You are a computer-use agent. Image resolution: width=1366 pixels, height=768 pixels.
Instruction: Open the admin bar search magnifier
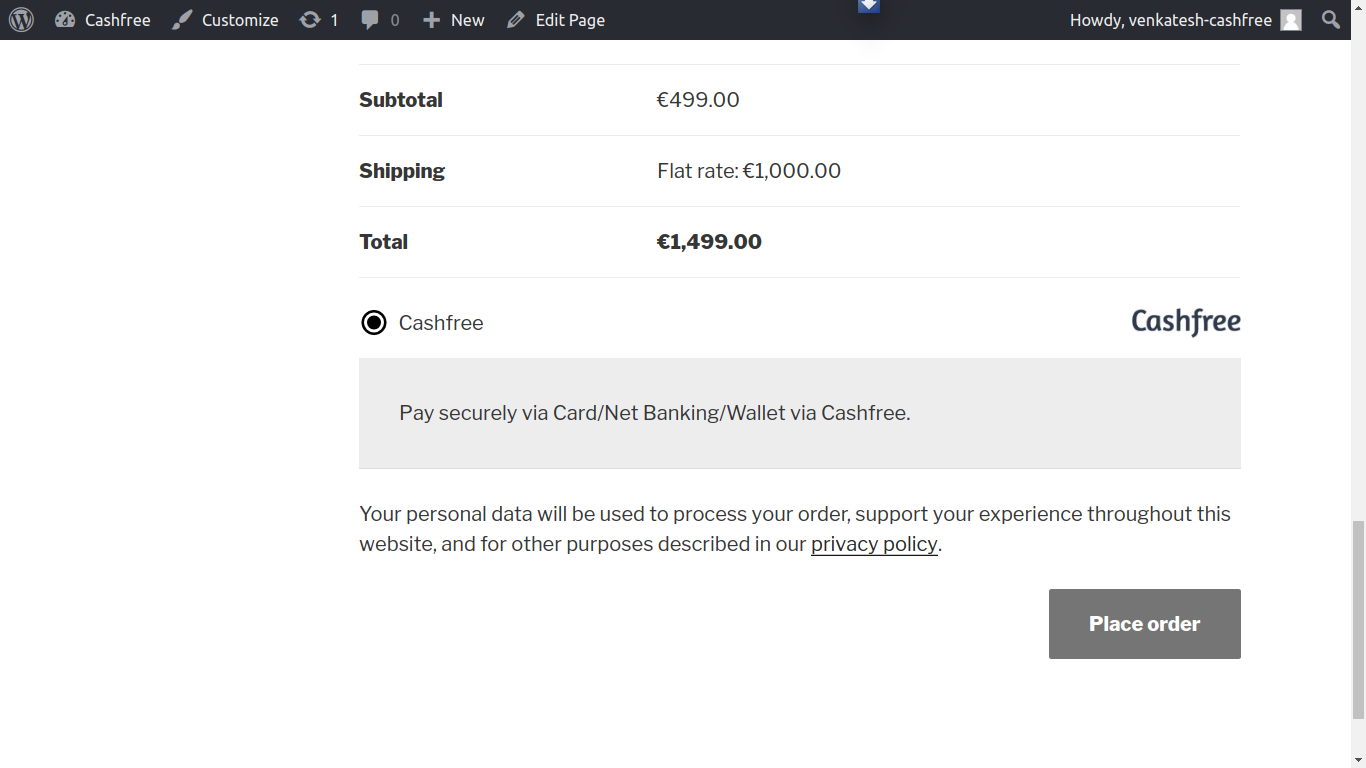pos(1331,20)
